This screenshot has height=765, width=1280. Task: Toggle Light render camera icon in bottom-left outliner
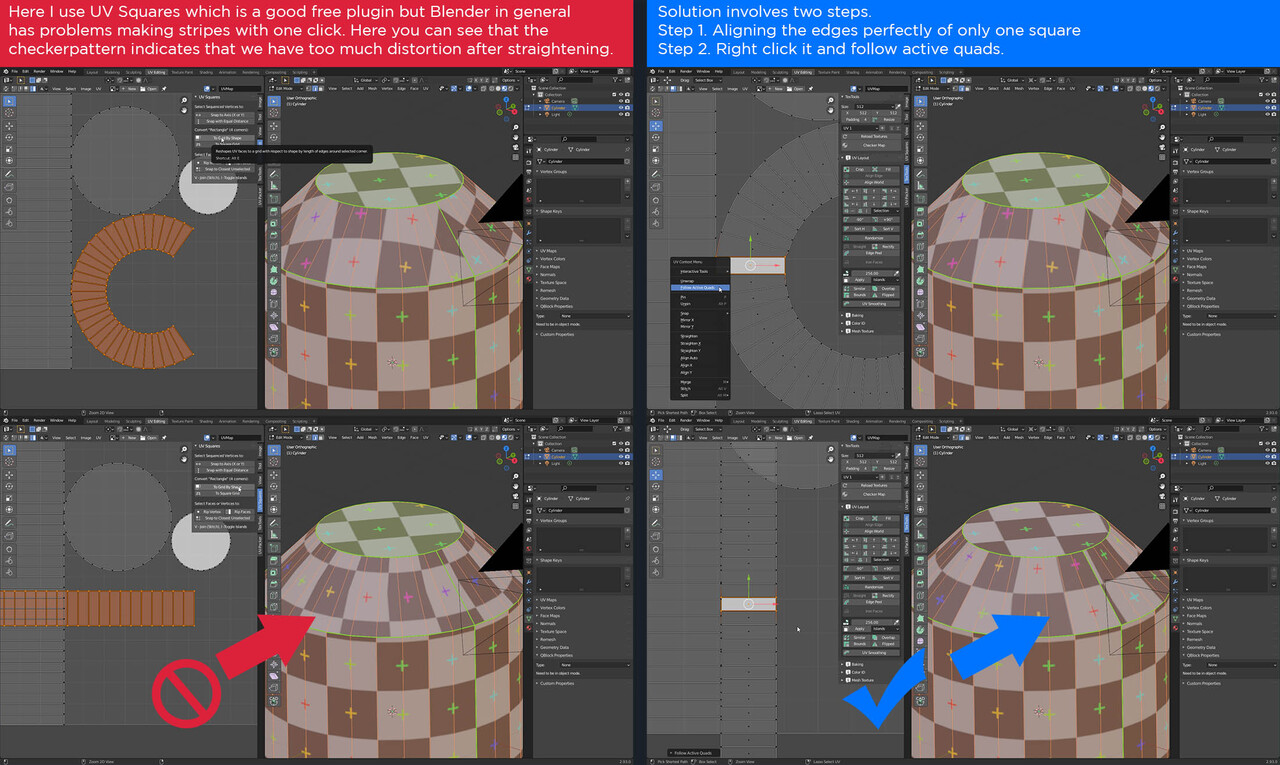tap(628, 464)
